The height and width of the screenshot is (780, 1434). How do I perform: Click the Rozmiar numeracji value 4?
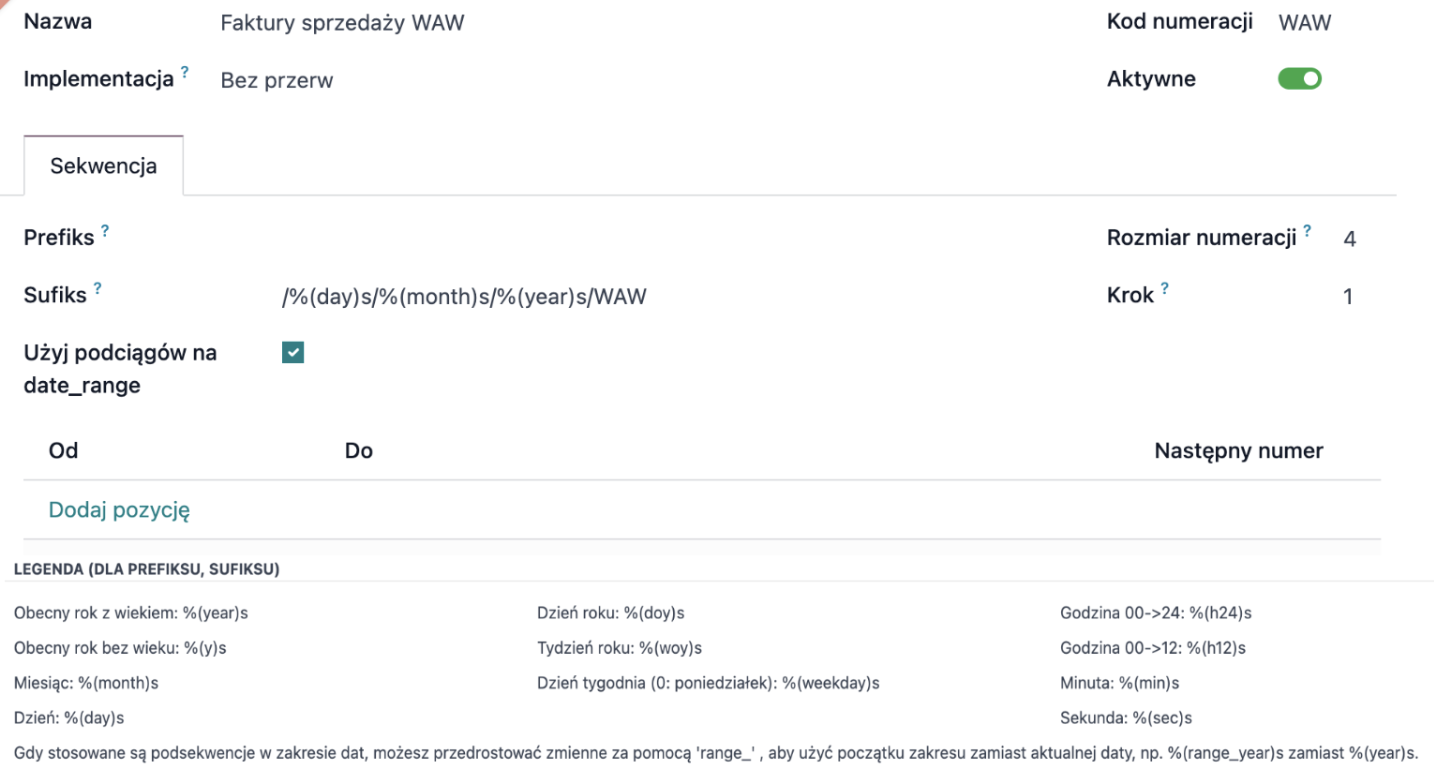pos(1349,240)
